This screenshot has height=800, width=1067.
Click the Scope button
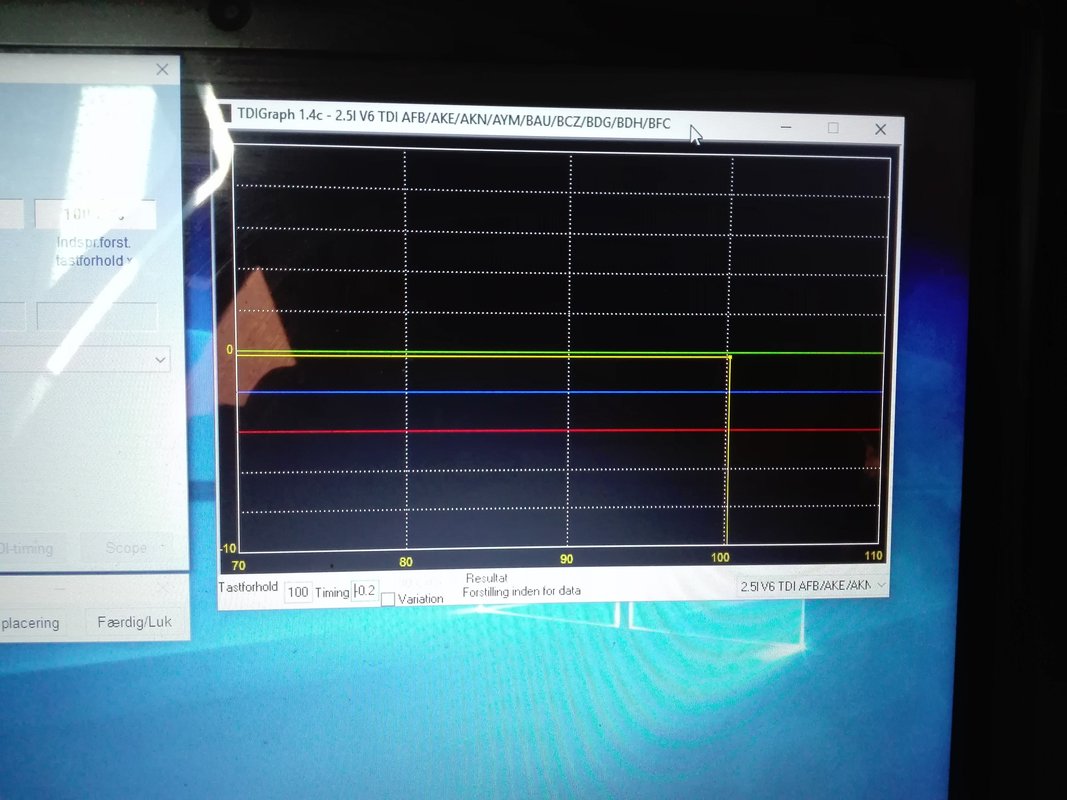tap(129, 548)
